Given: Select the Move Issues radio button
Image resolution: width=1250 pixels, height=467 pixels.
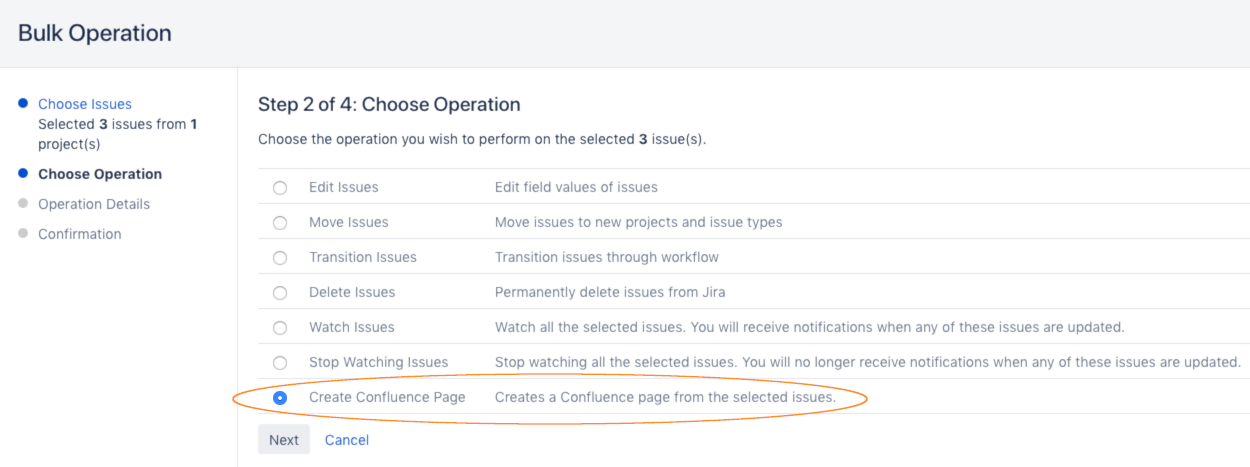Looking at the screenshot, I should coord(280,222).
